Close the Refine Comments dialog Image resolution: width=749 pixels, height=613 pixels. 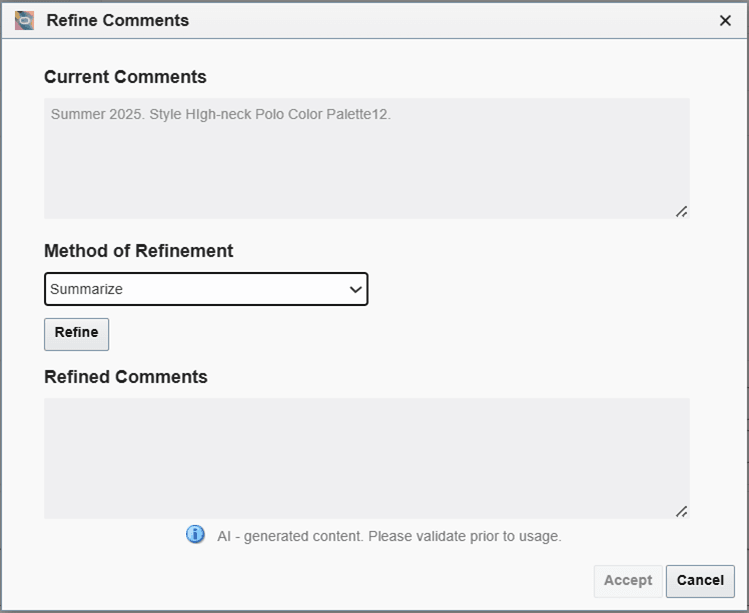[725, 21]
